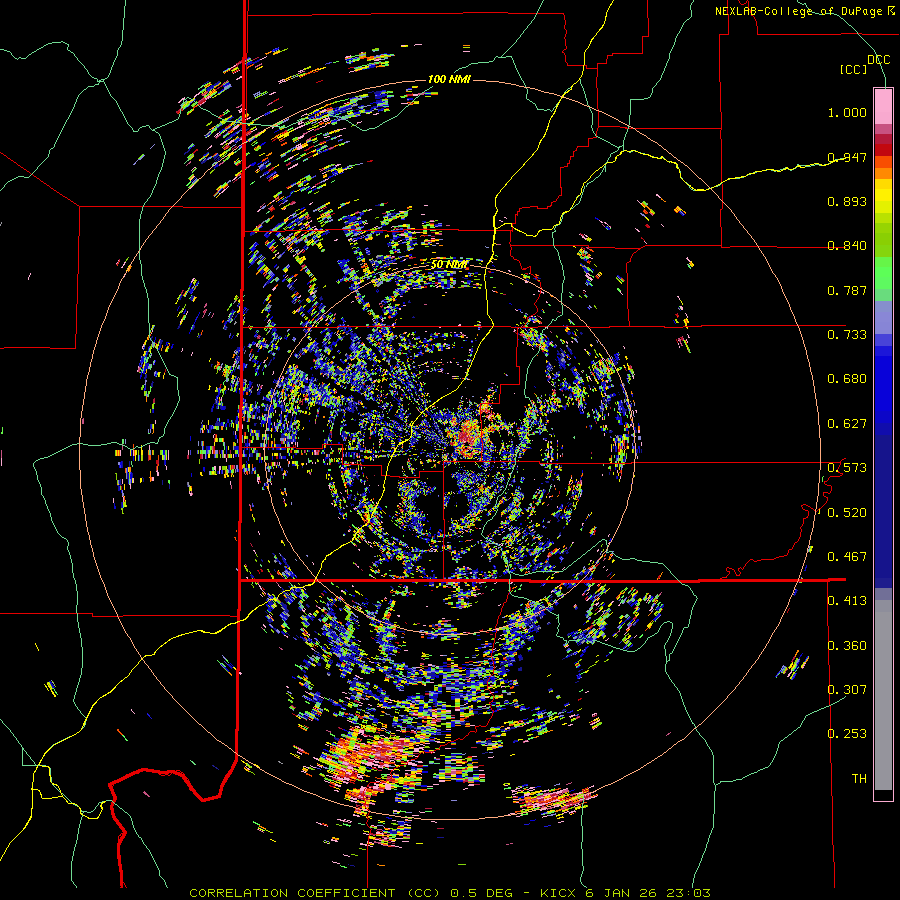Viewport: 900px width, 900px height.
Task: Click the lavender segment just above 0.733
Action: coord(883,317)
